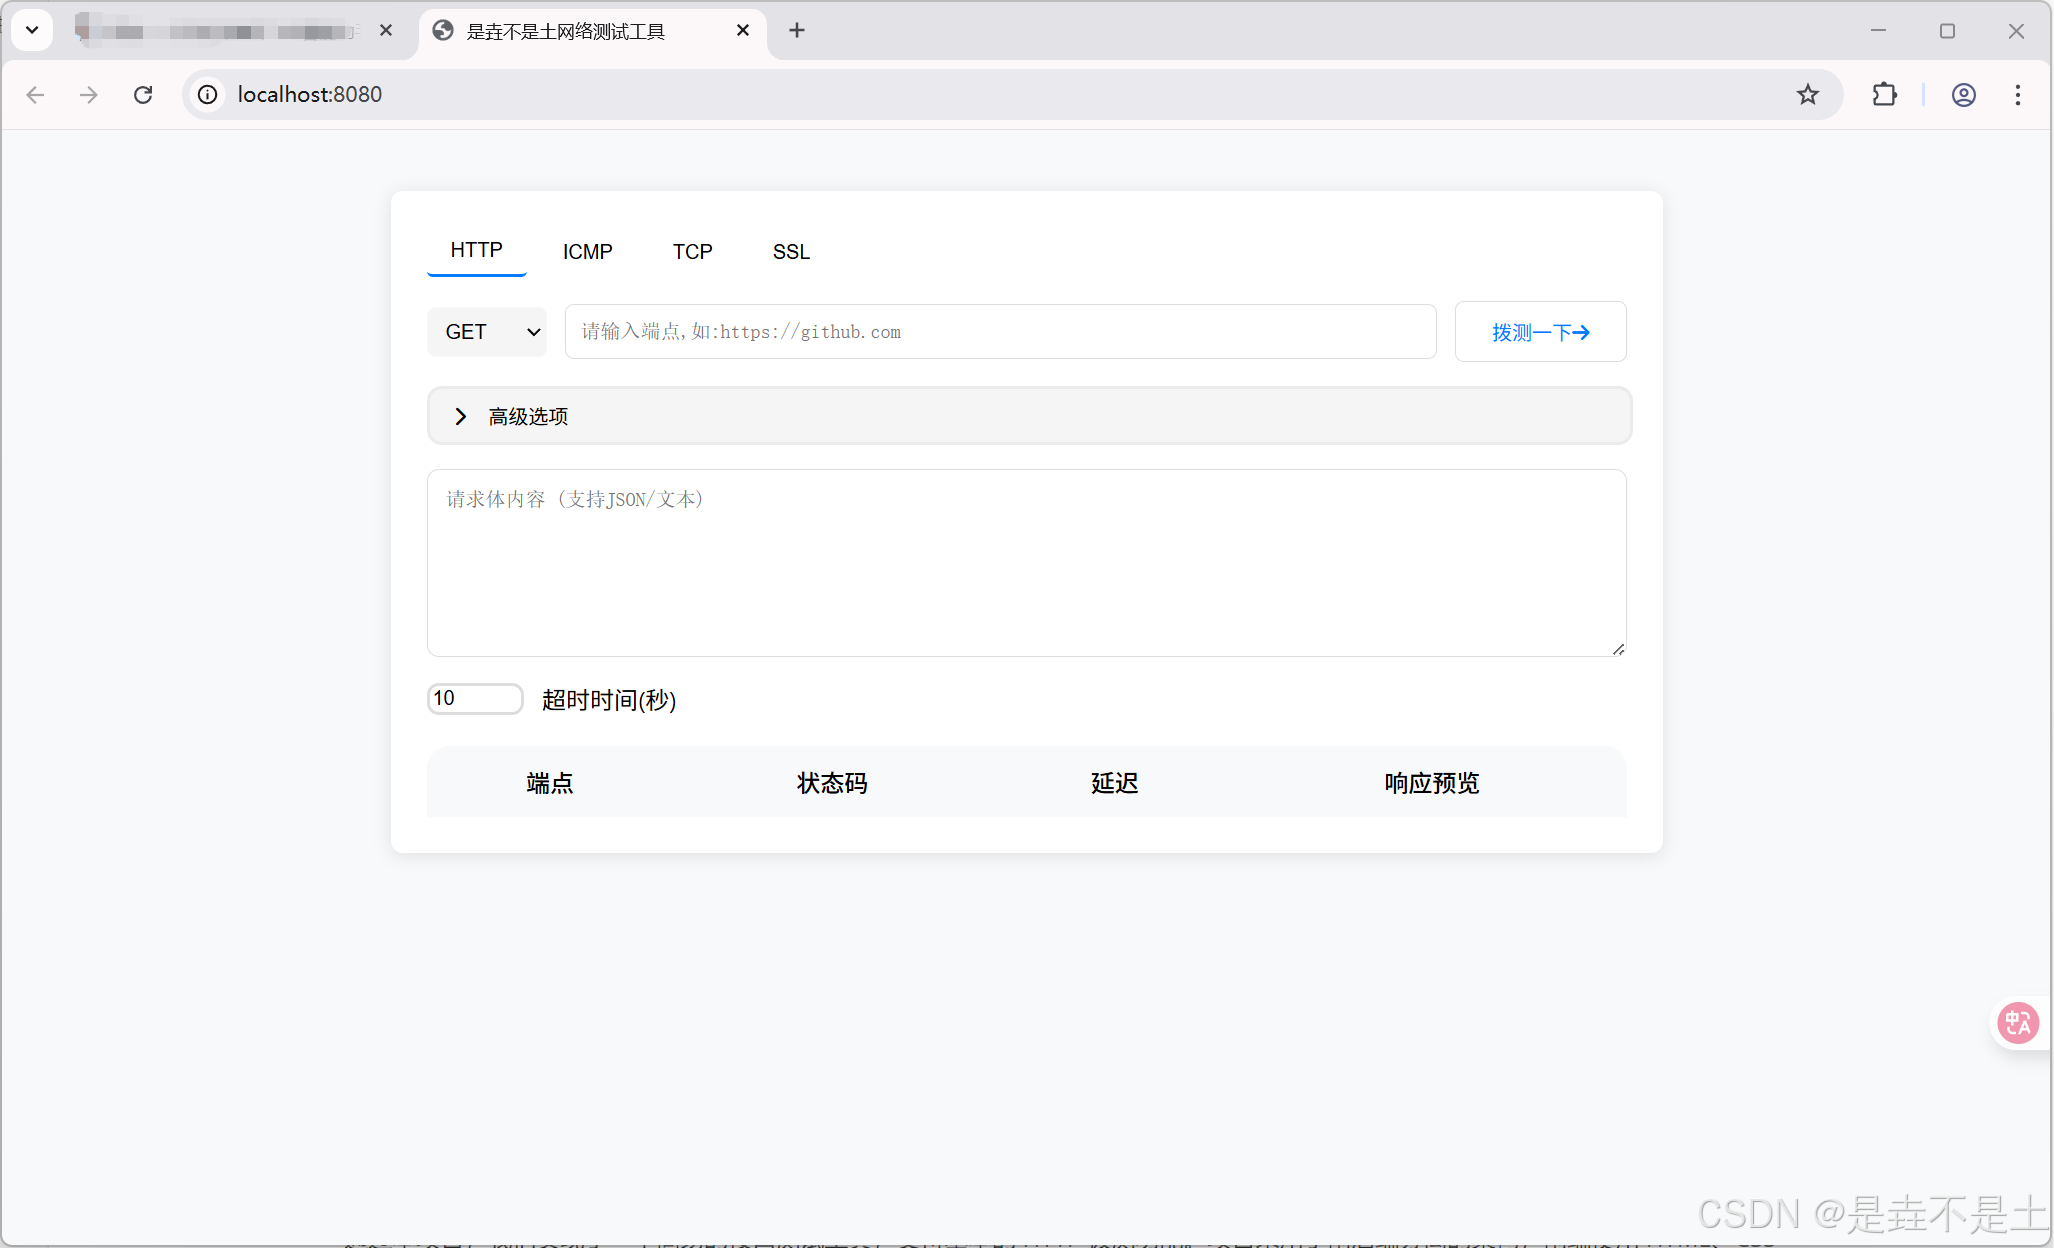The width and height of the screenshot is (2054, 1248).
Task: Bookmark this page with star icon
Action: pos(1807,94)
